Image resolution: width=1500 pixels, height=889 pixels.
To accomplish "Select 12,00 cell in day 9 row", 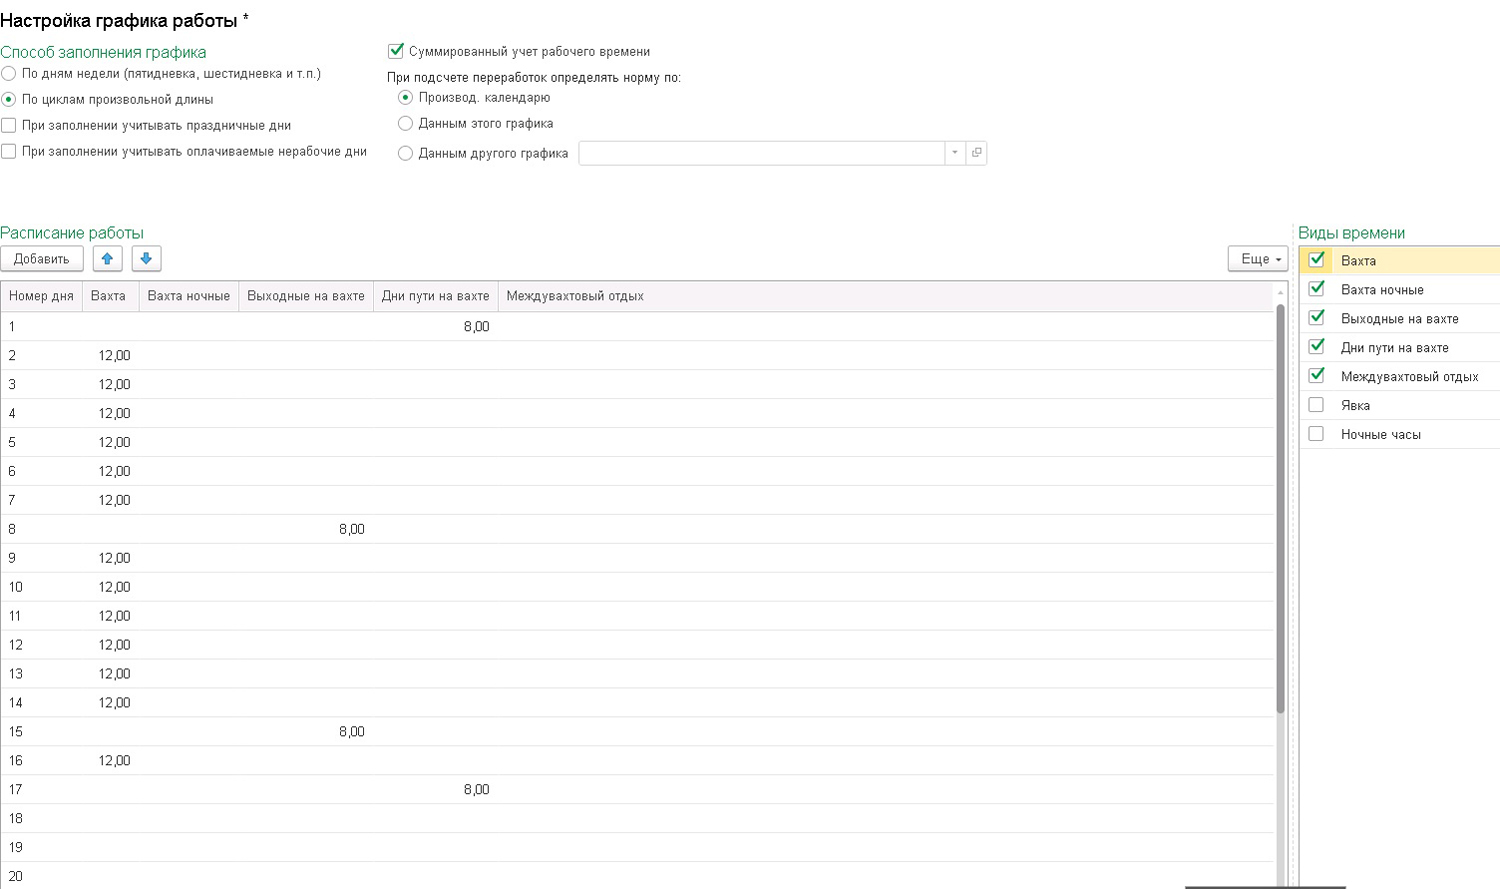I will coord(110,559).
